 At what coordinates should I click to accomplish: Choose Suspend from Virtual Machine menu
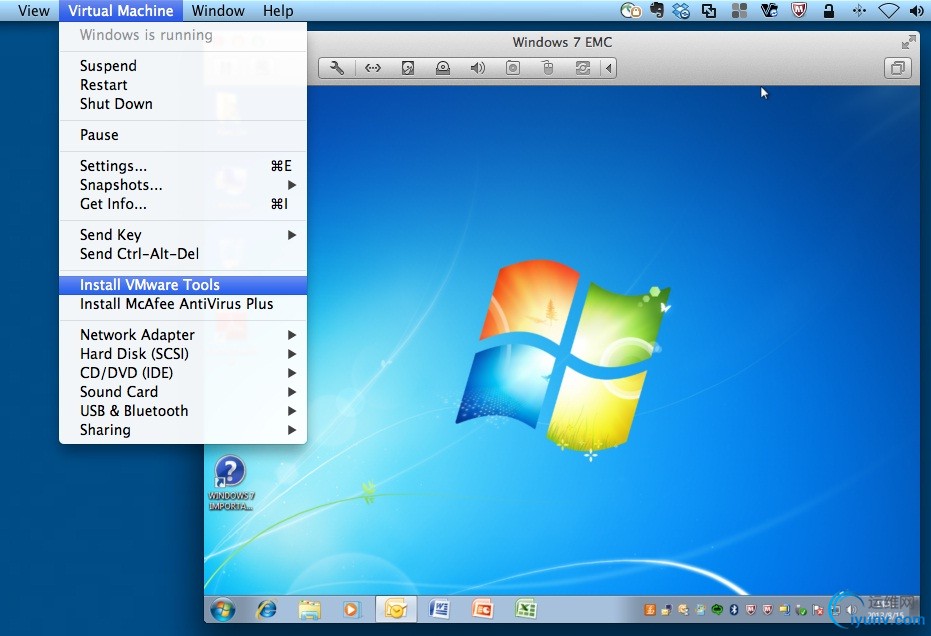coord(108,66)
